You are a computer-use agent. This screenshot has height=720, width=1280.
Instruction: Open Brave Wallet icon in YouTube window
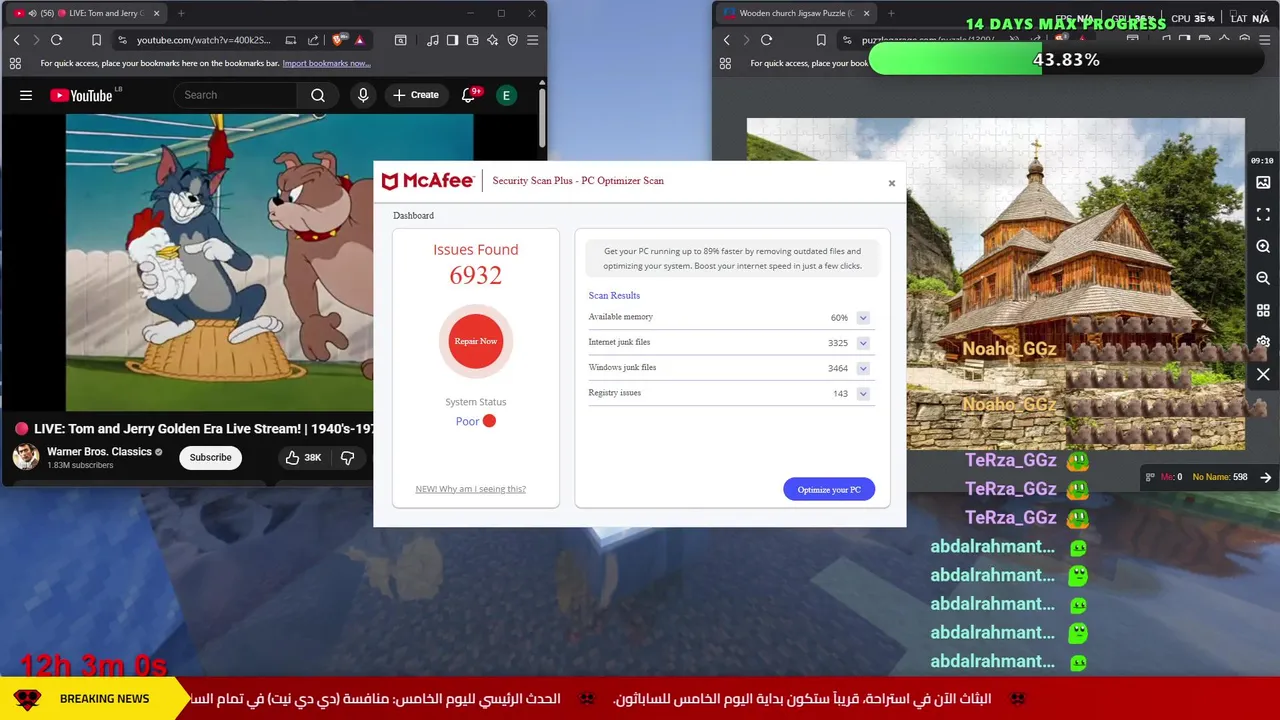[472, 40]
